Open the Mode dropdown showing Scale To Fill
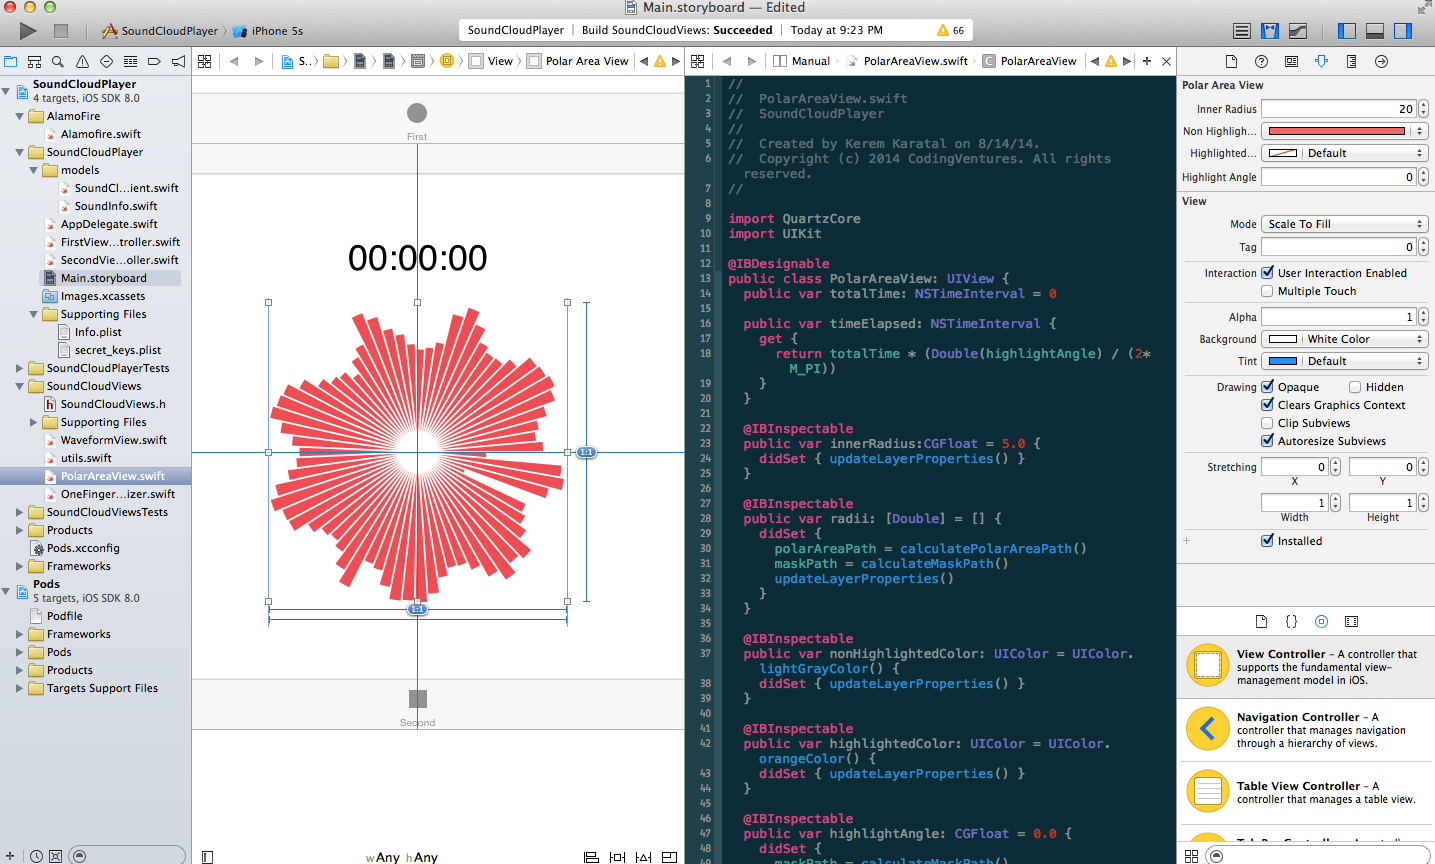Image resolution: width=1435 pixels, height=864 pixels. [1344, 223]
